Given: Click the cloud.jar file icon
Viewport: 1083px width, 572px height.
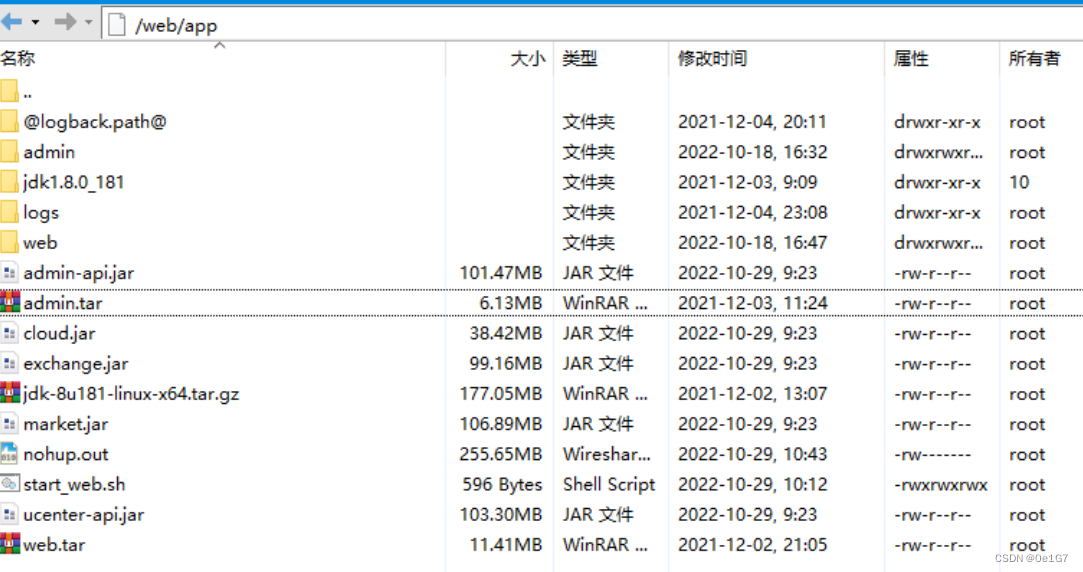Looking at the screenshot, I should point(9,334).
